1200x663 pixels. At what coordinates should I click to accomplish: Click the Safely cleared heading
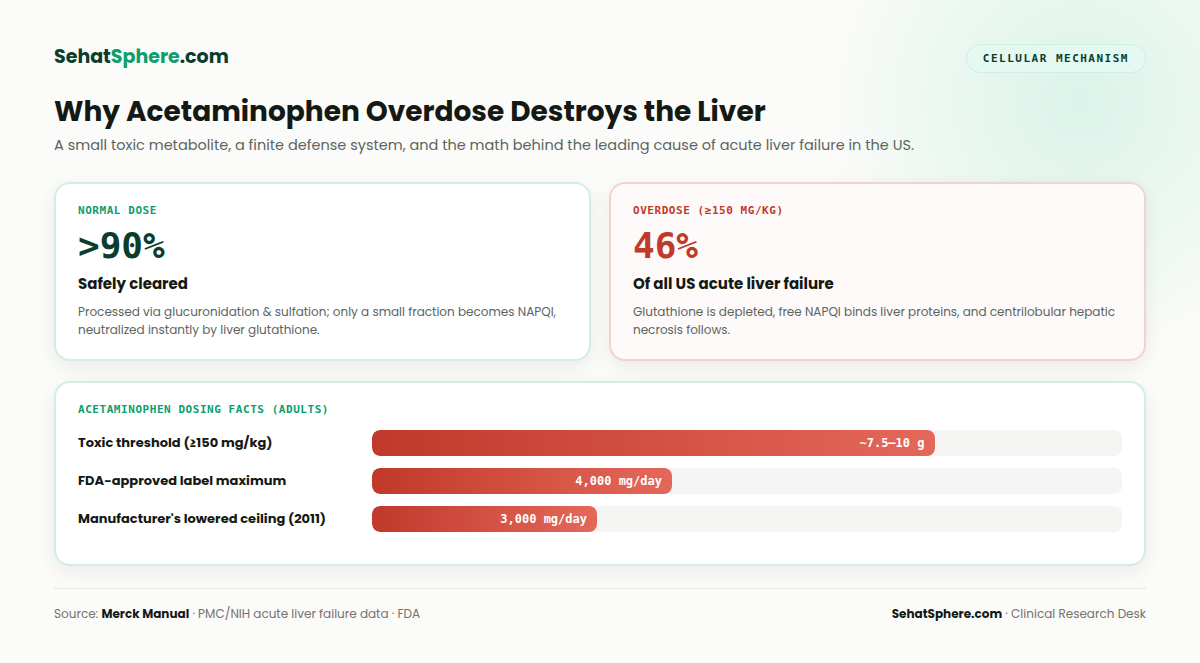133,284
